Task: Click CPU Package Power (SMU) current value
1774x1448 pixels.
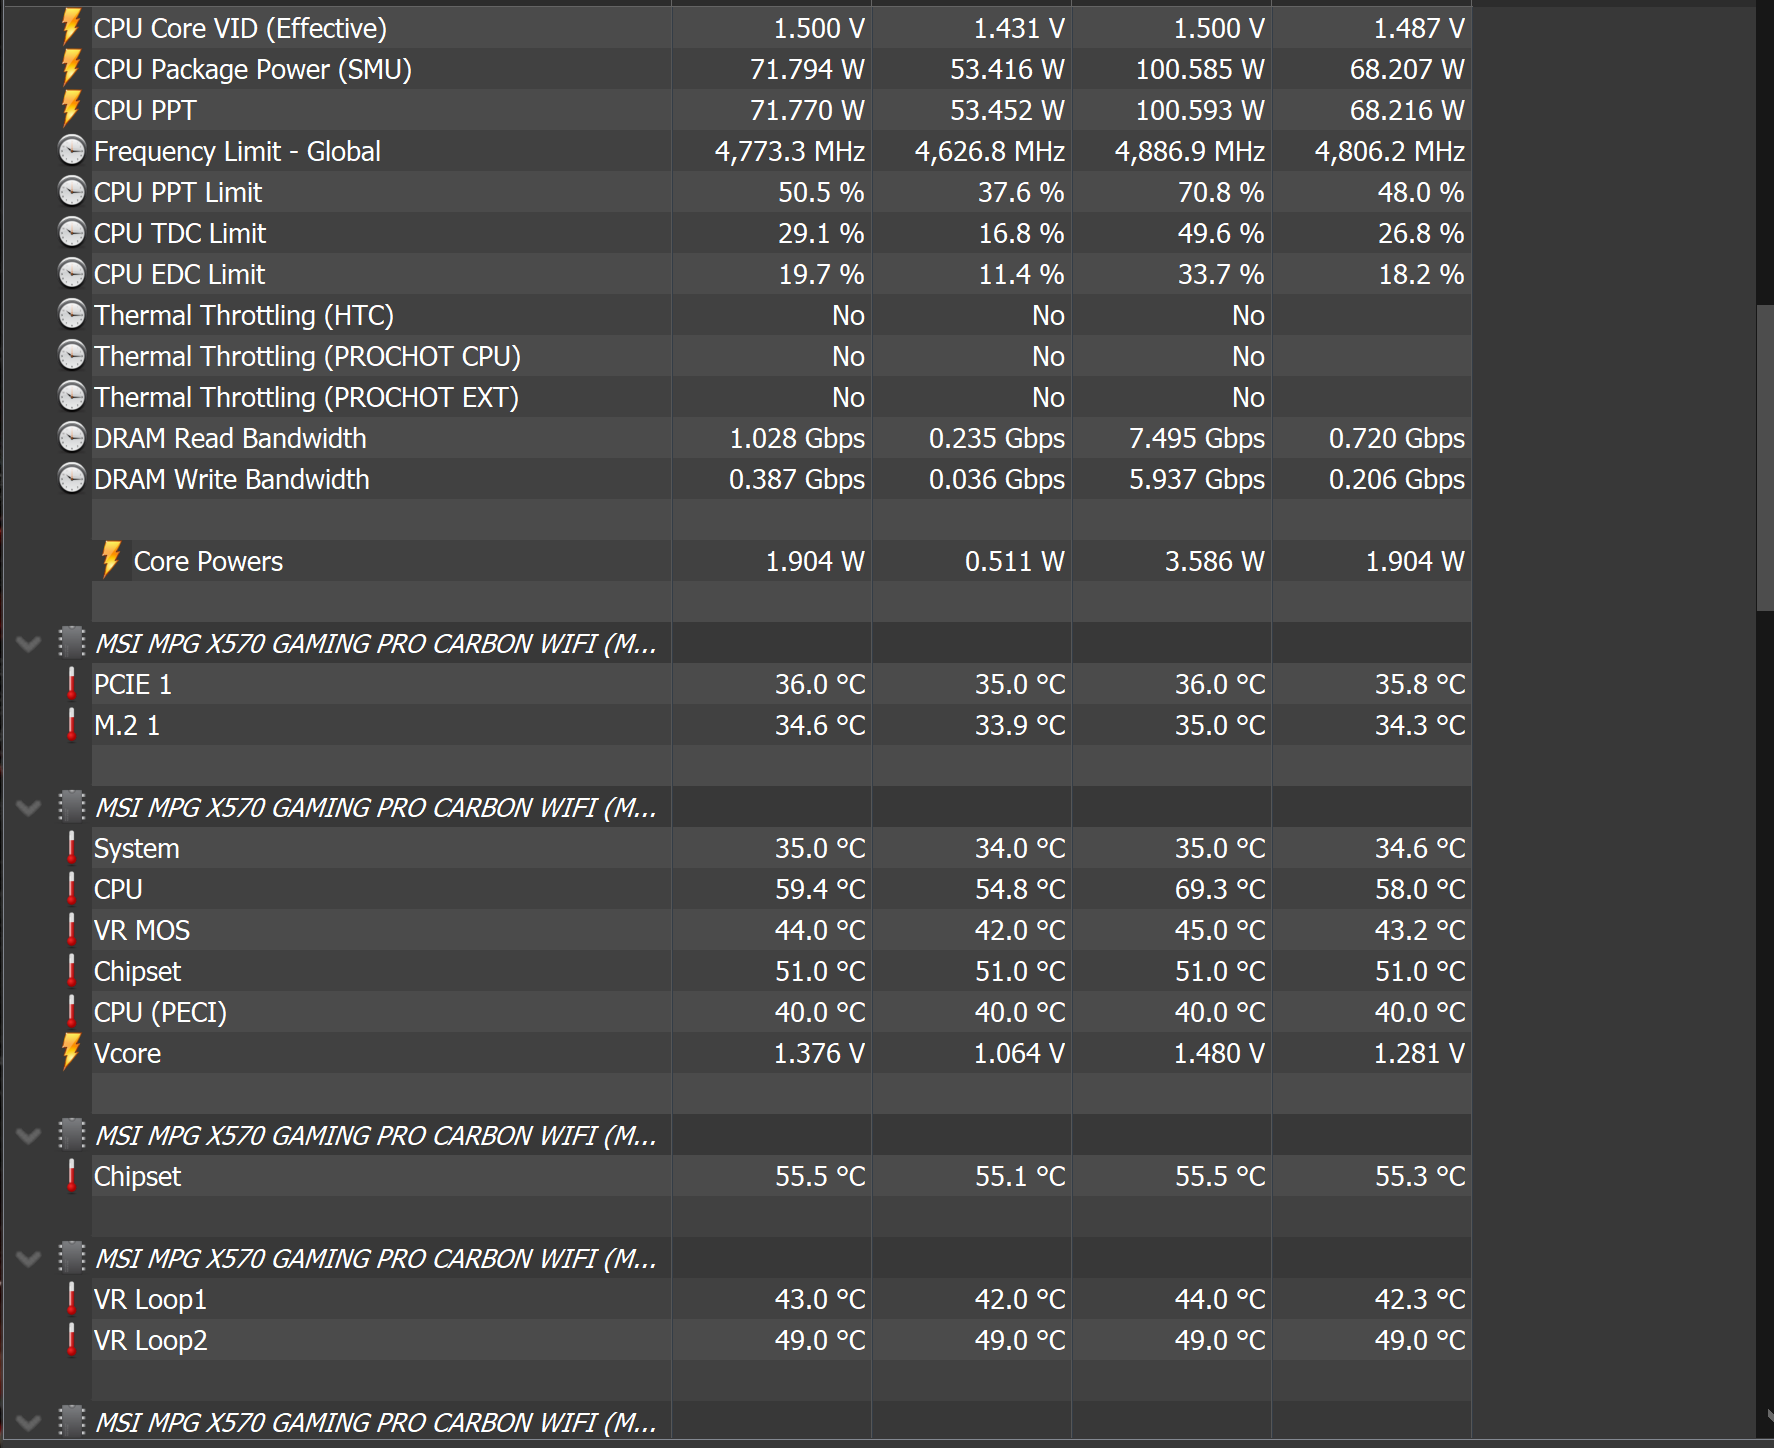Action: click(x=806, y=69)
